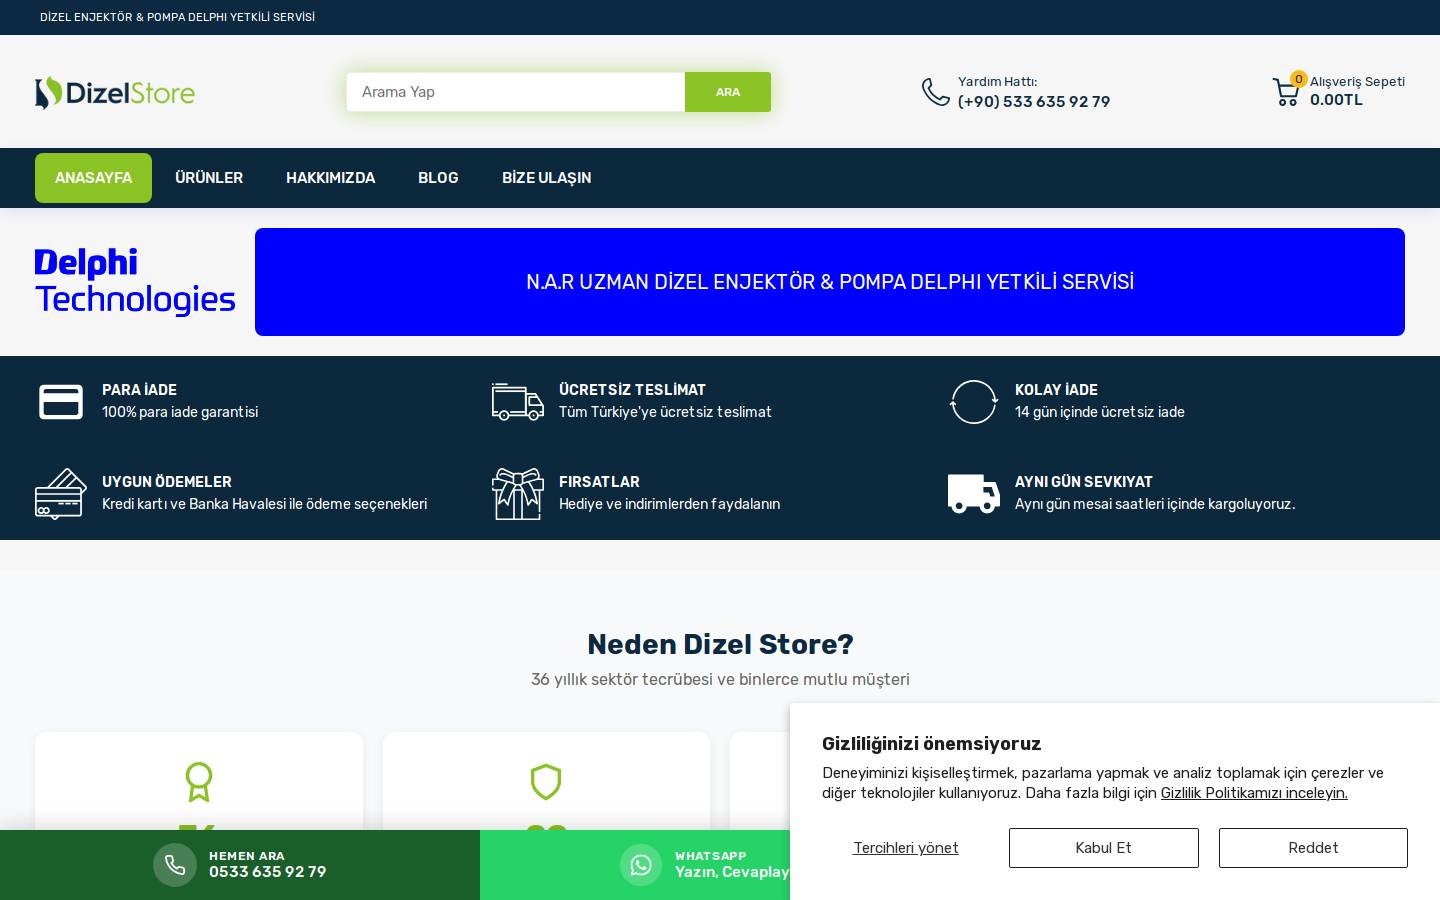Click the Alışveriş Sepeti label
Viewport: 1440px width, 900px height.
click(1357, 82)
